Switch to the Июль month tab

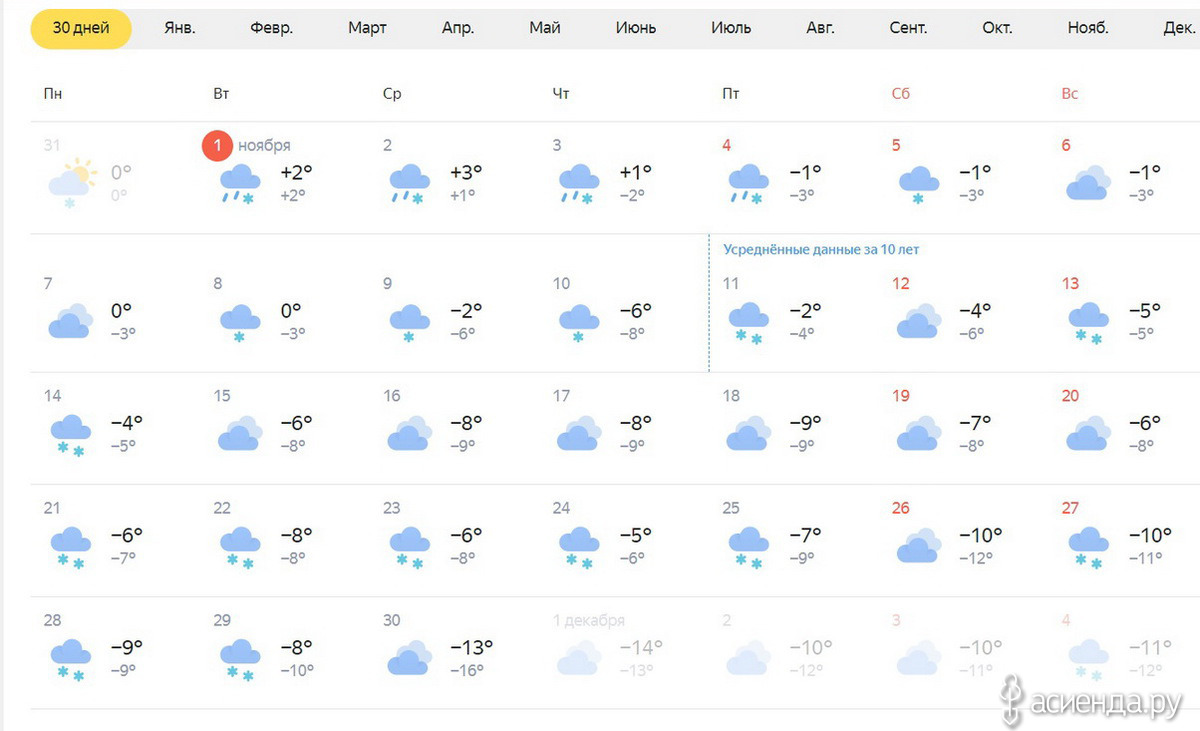point(731,28)
